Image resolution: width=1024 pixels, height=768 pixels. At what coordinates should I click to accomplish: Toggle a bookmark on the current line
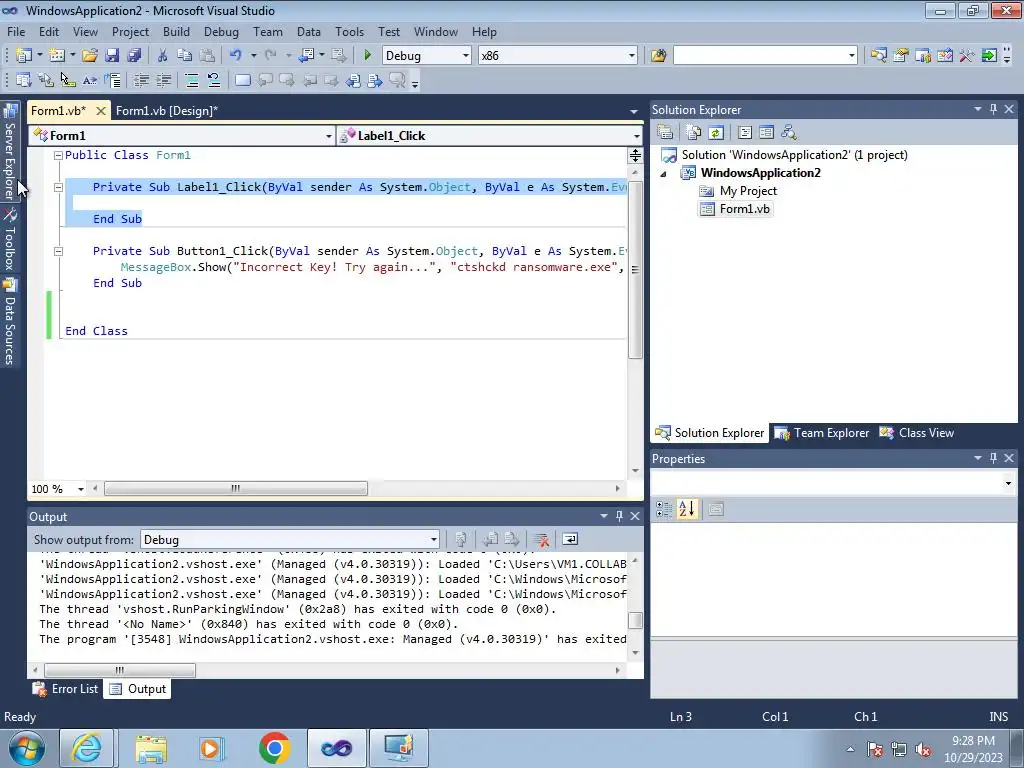(242, 80)
